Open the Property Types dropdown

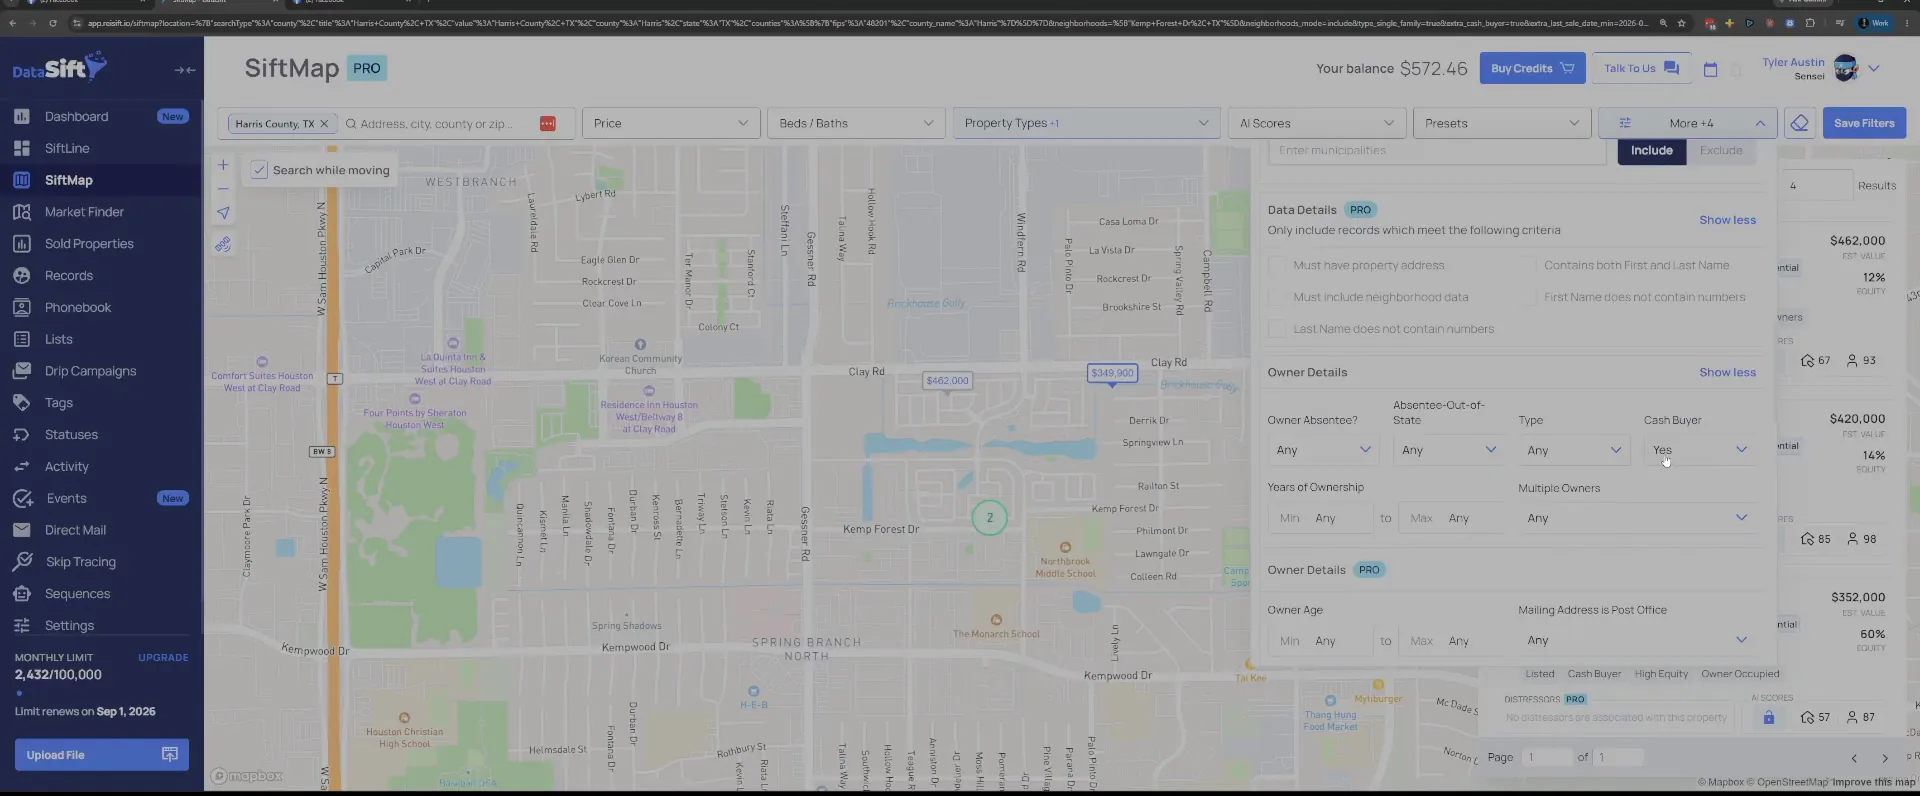coord(1087,123)
